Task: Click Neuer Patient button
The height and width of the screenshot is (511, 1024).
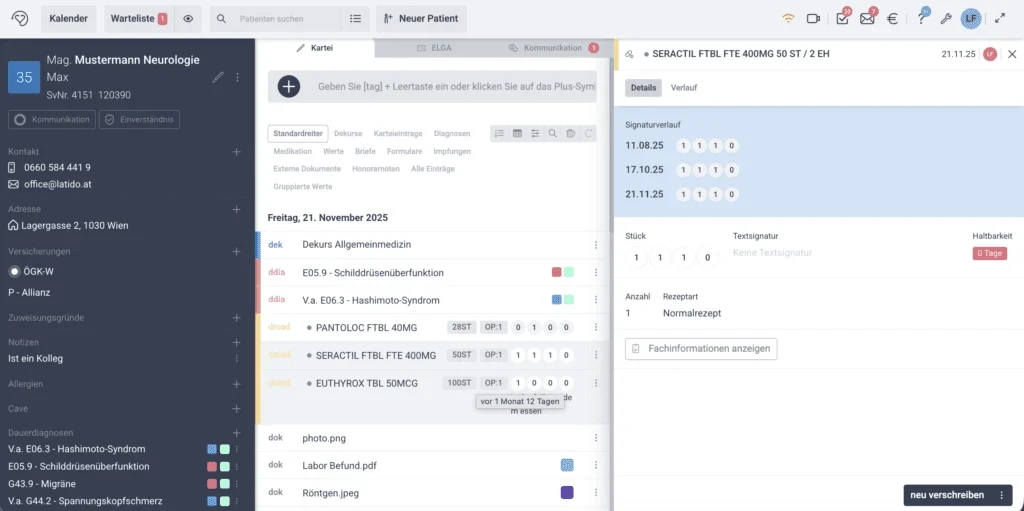Action: (x=421, y=19)
